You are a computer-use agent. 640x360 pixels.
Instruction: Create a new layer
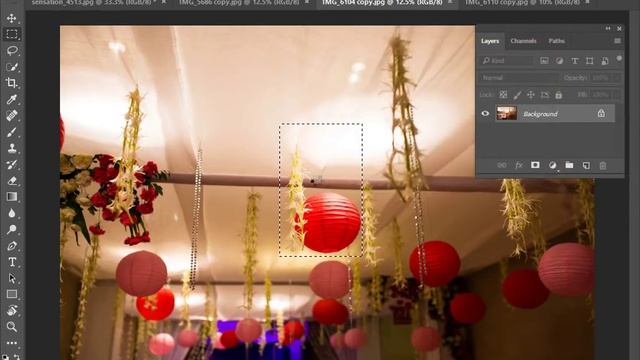pos(586,165)
